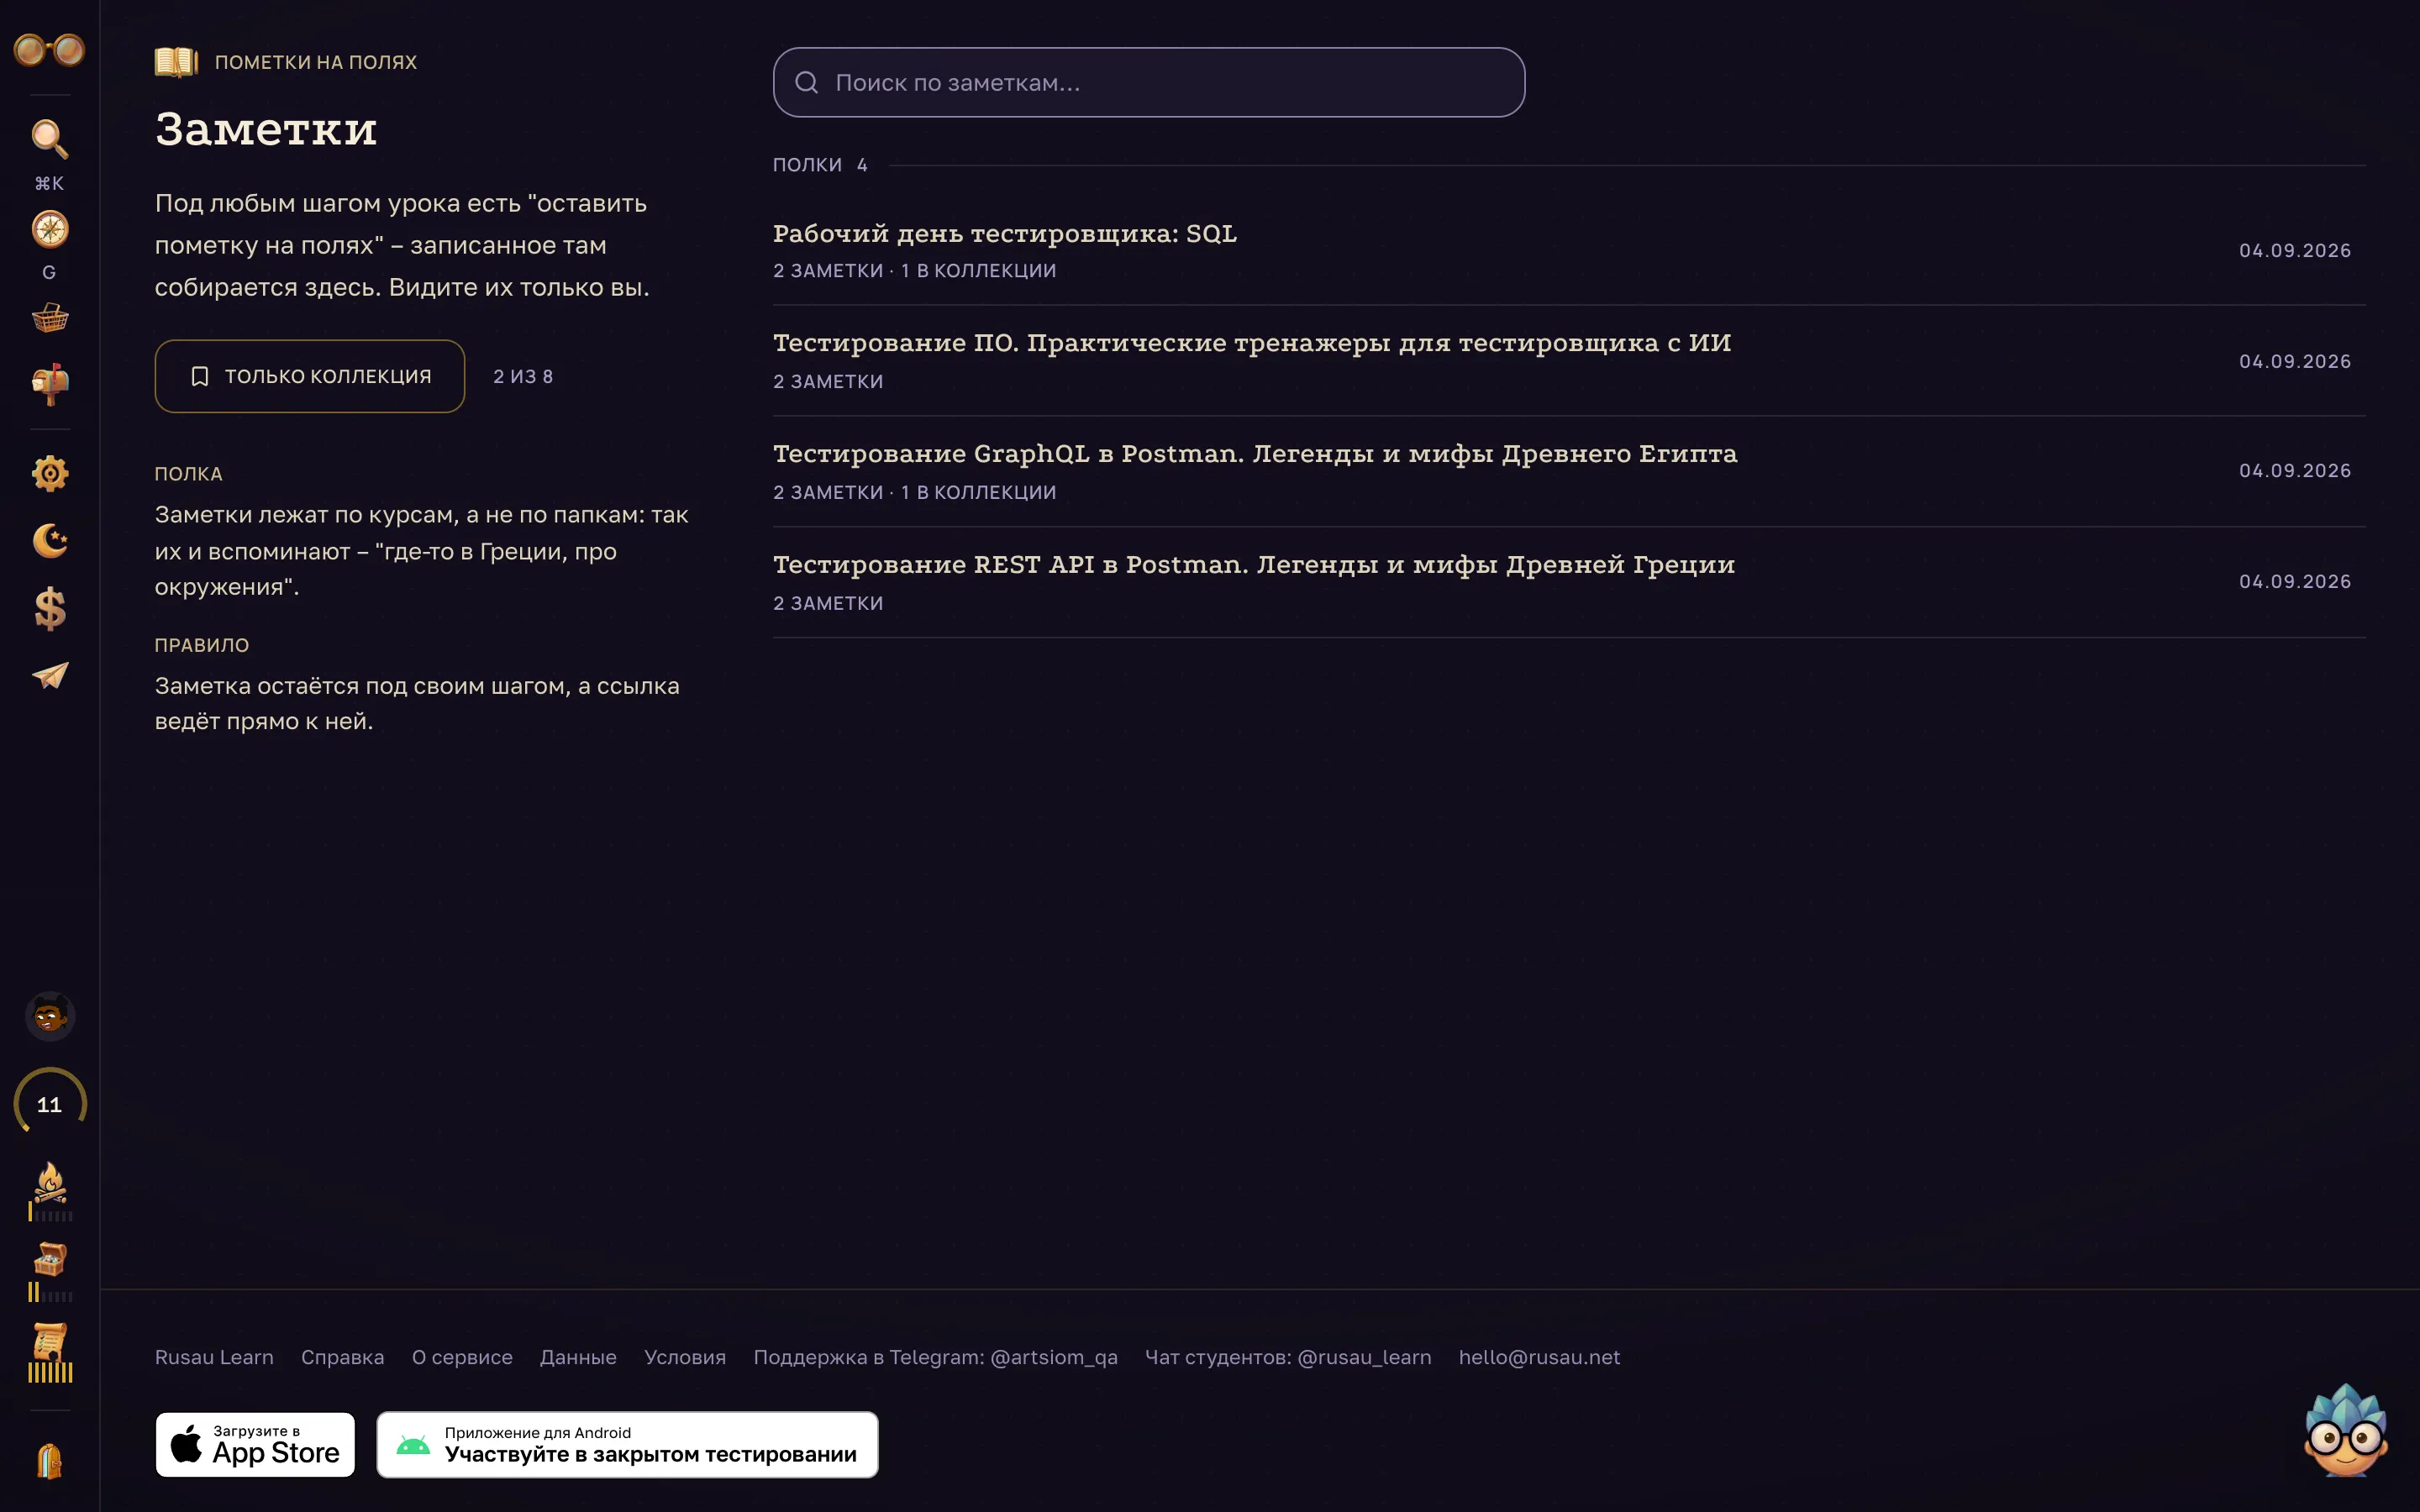The width and height of the screenshot is (2420, 1512).
Task: Click the hello@rusau.net email link
Action: 1539,1357
